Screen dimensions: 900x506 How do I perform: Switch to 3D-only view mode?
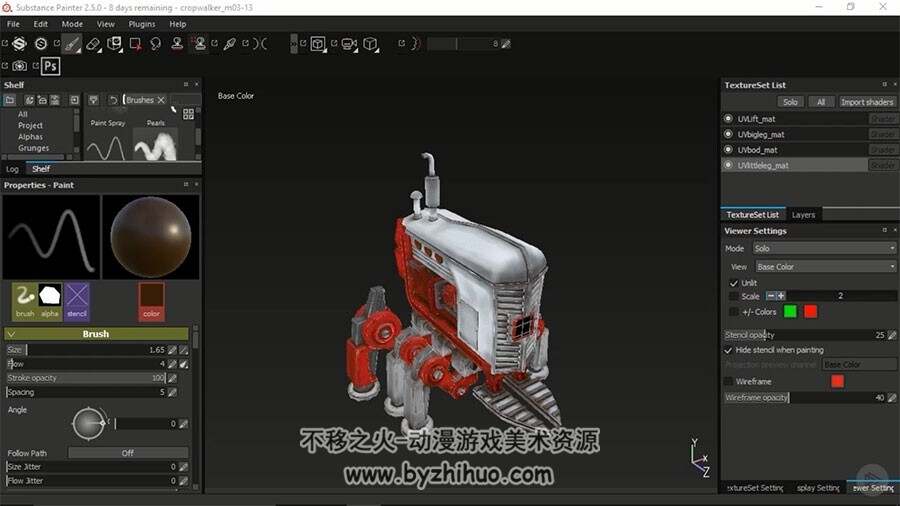[317, 44]
